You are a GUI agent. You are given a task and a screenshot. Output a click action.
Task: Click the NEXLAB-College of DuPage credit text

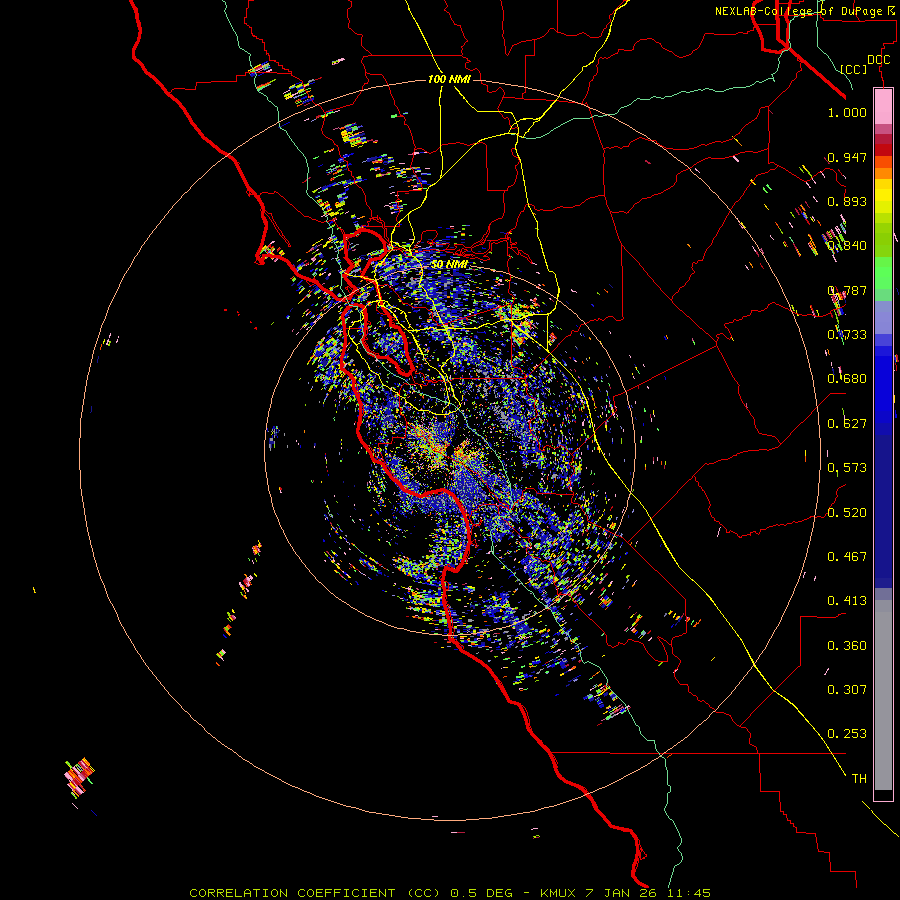click(x=805, y=11)
